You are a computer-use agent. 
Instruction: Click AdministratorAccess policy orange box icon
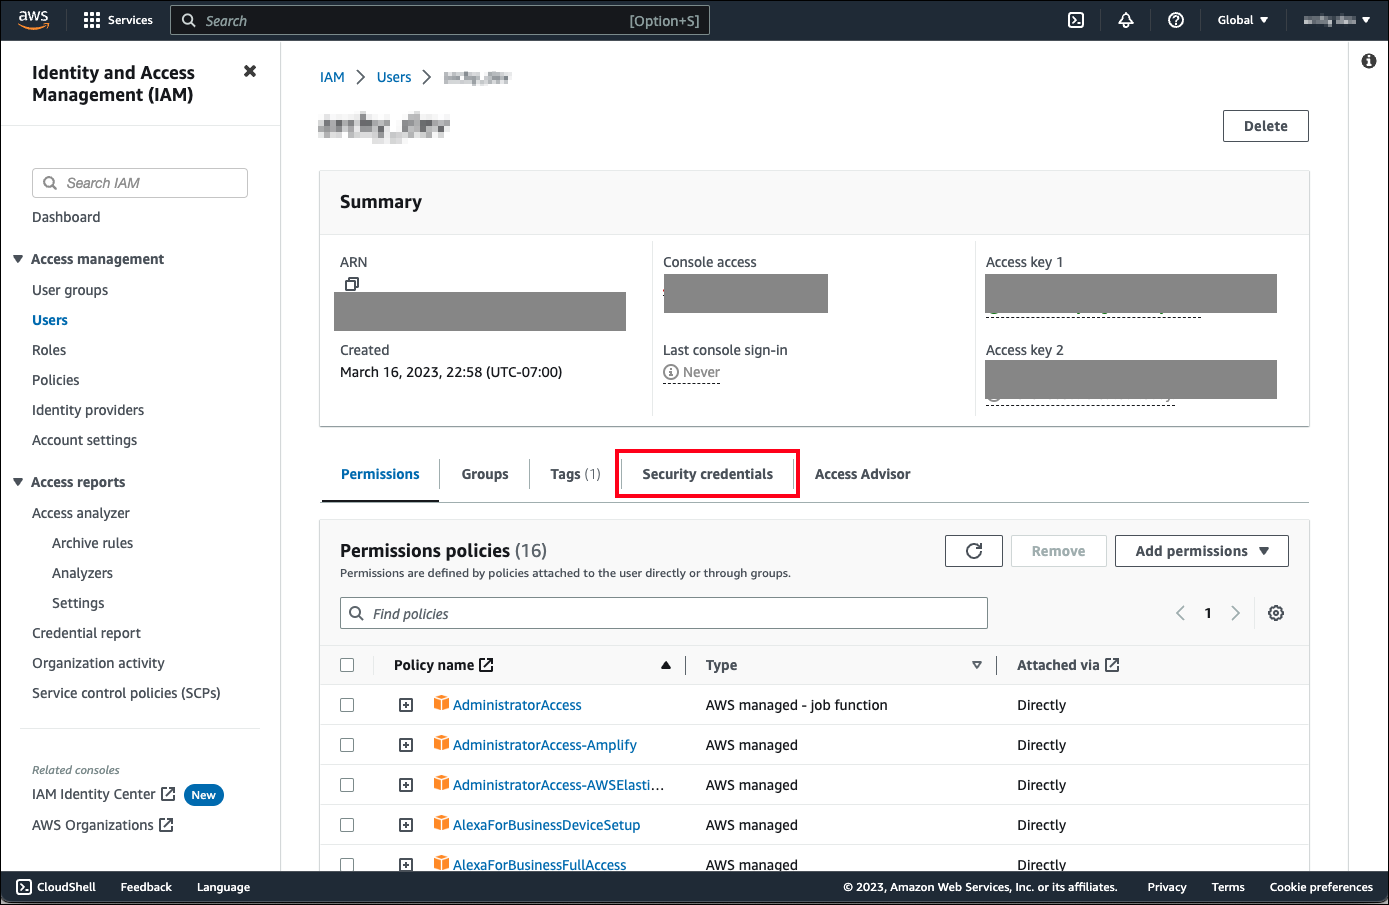pos(441,703)
